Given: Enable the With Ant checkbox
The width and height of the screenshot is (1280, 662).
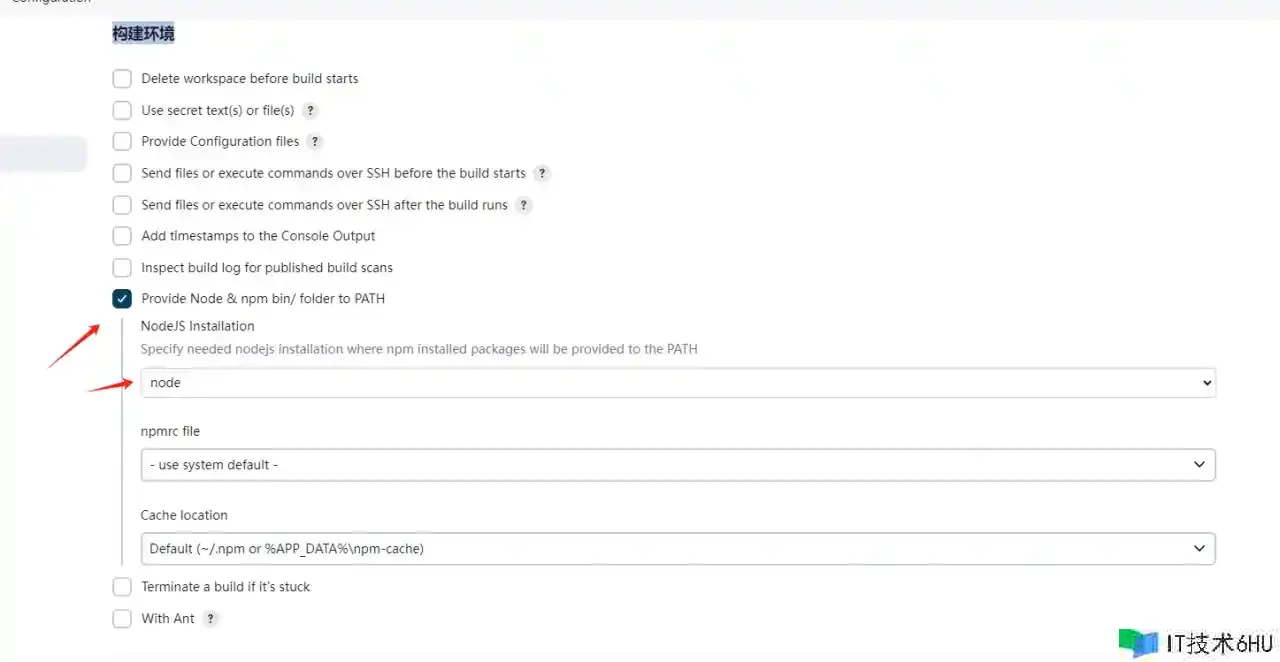Looking at the screenshot, I should coord(122,619).
